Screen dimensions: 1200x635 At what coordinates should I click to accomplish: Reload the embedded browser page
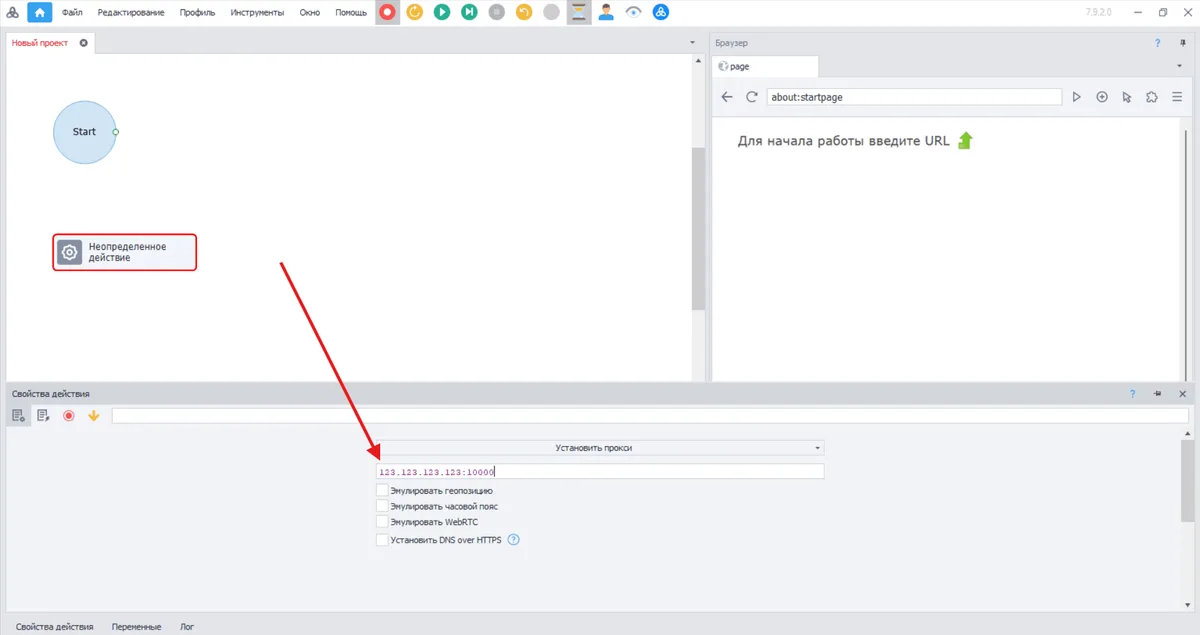752,97
